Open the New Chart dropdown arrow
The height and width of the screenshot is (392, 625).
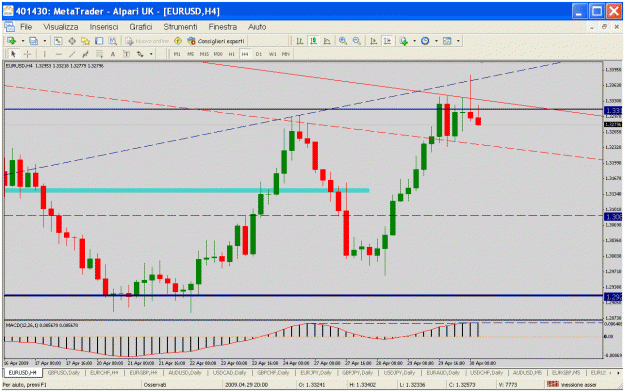[23, 41]
